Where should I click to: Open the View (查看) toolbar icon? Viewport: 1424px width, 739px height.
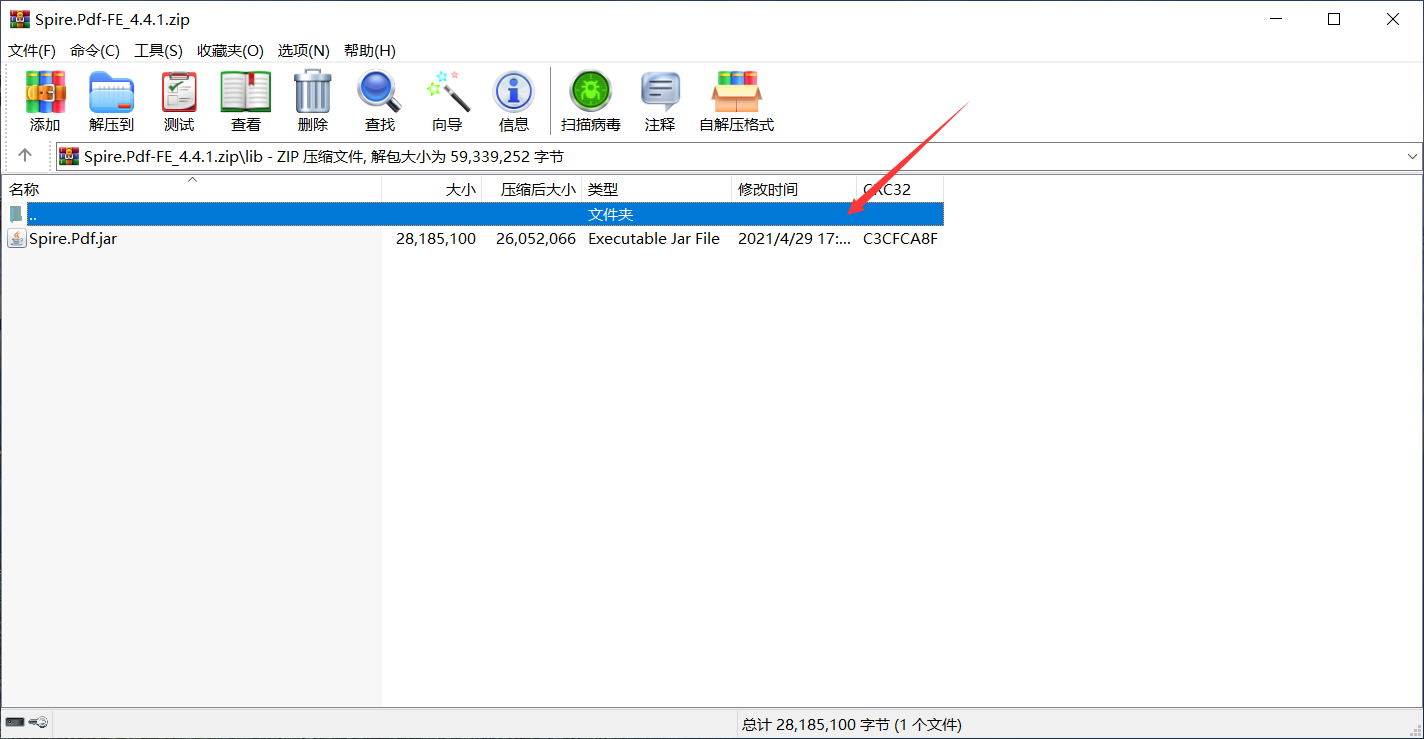click(x=246, y=101)
